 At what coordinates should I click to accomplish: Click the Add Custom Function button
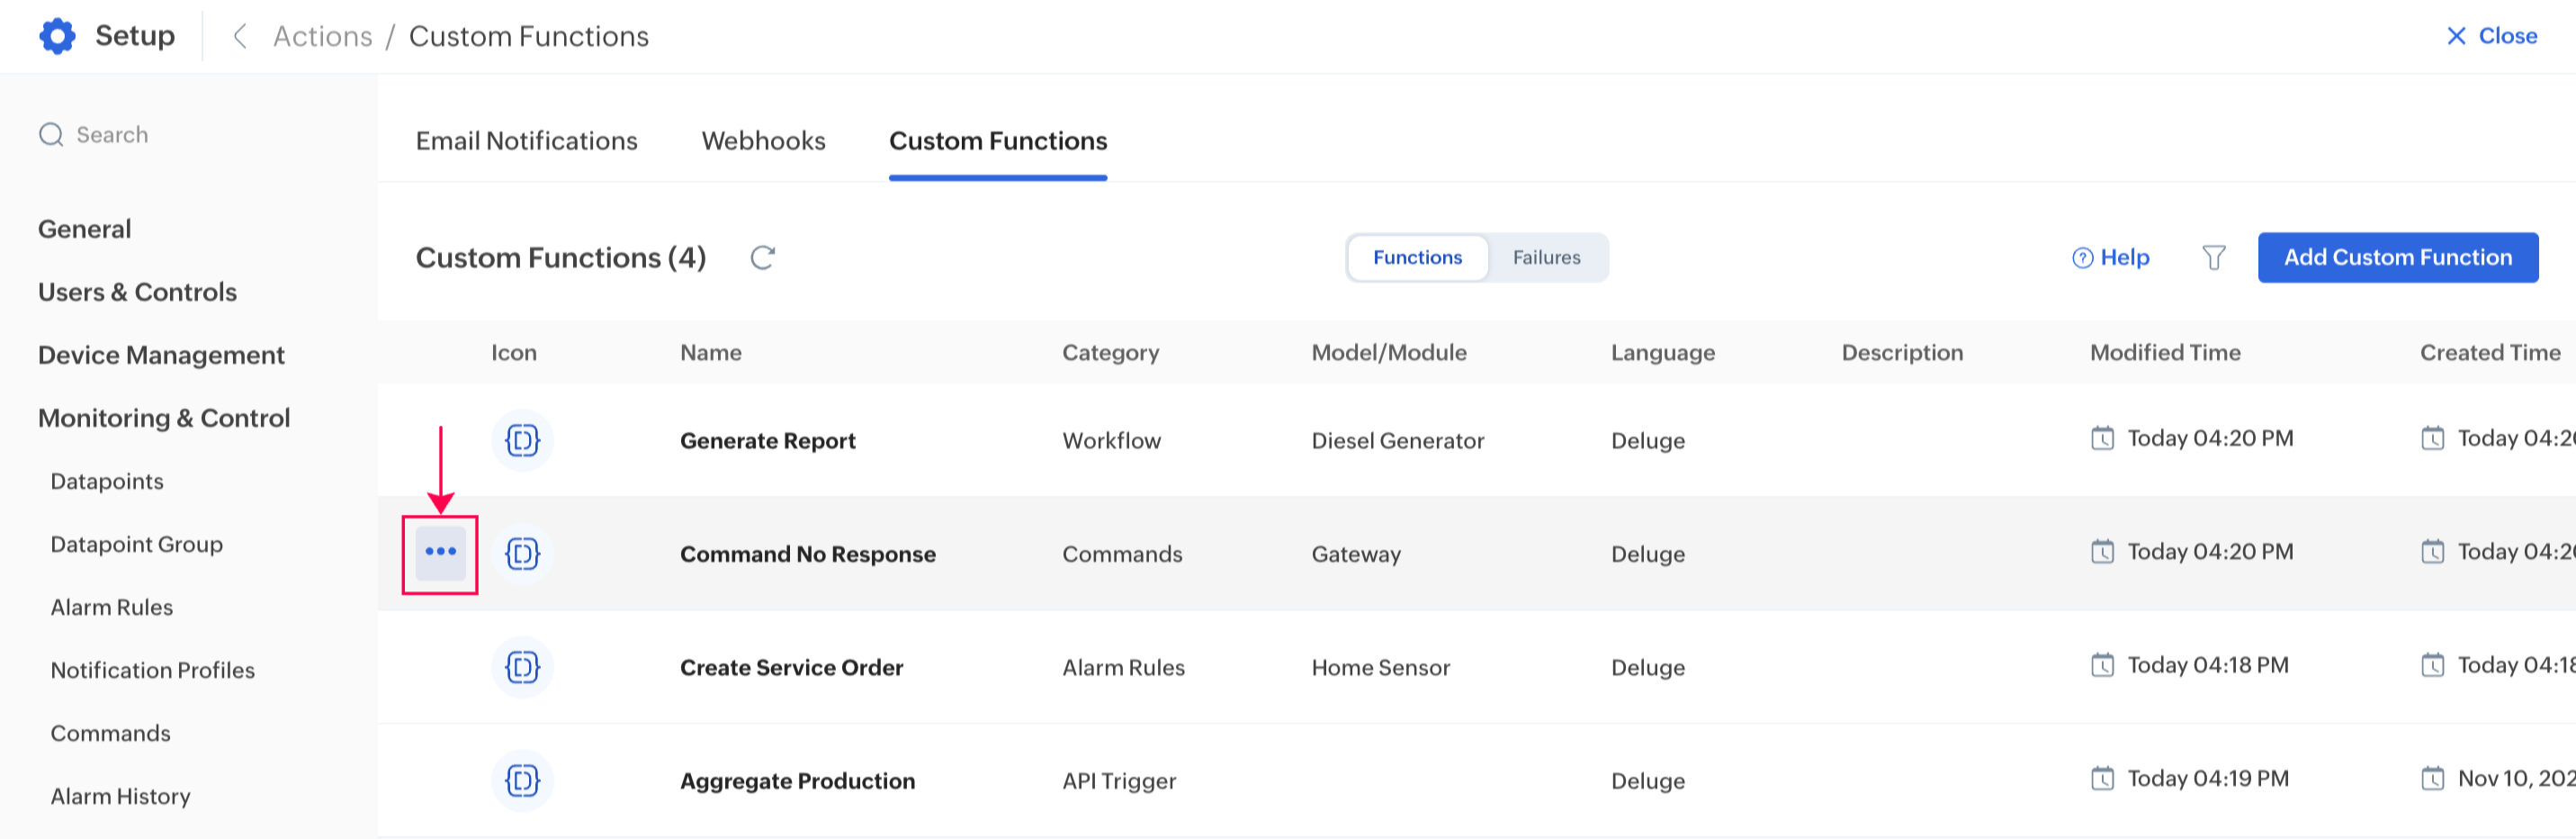[2397, 258]
